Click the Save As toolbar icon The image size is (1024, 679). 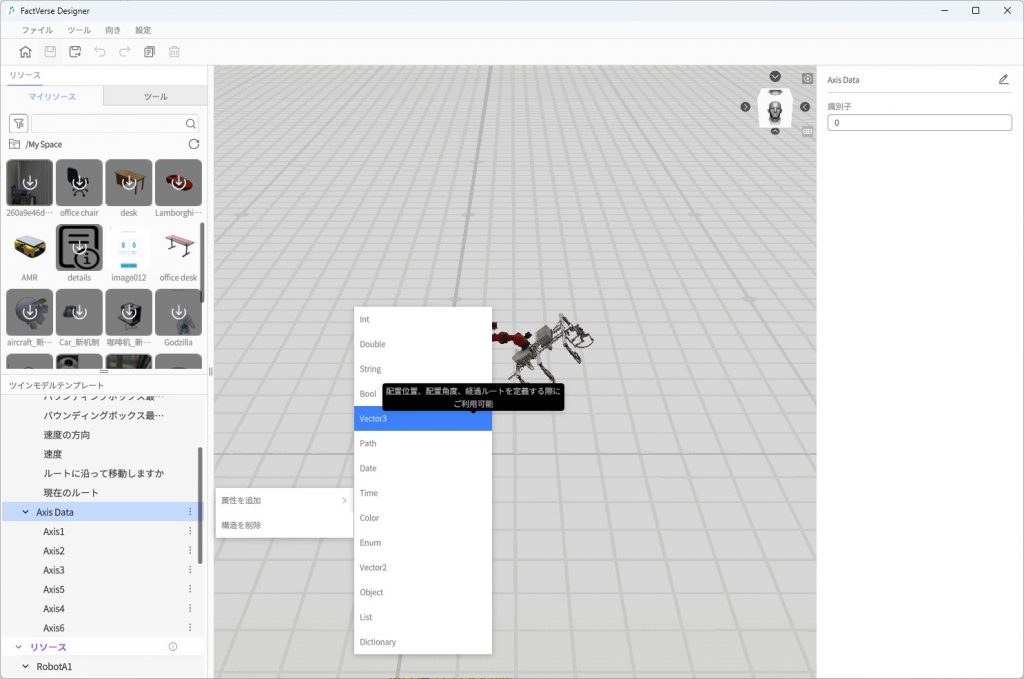[75, 52]
